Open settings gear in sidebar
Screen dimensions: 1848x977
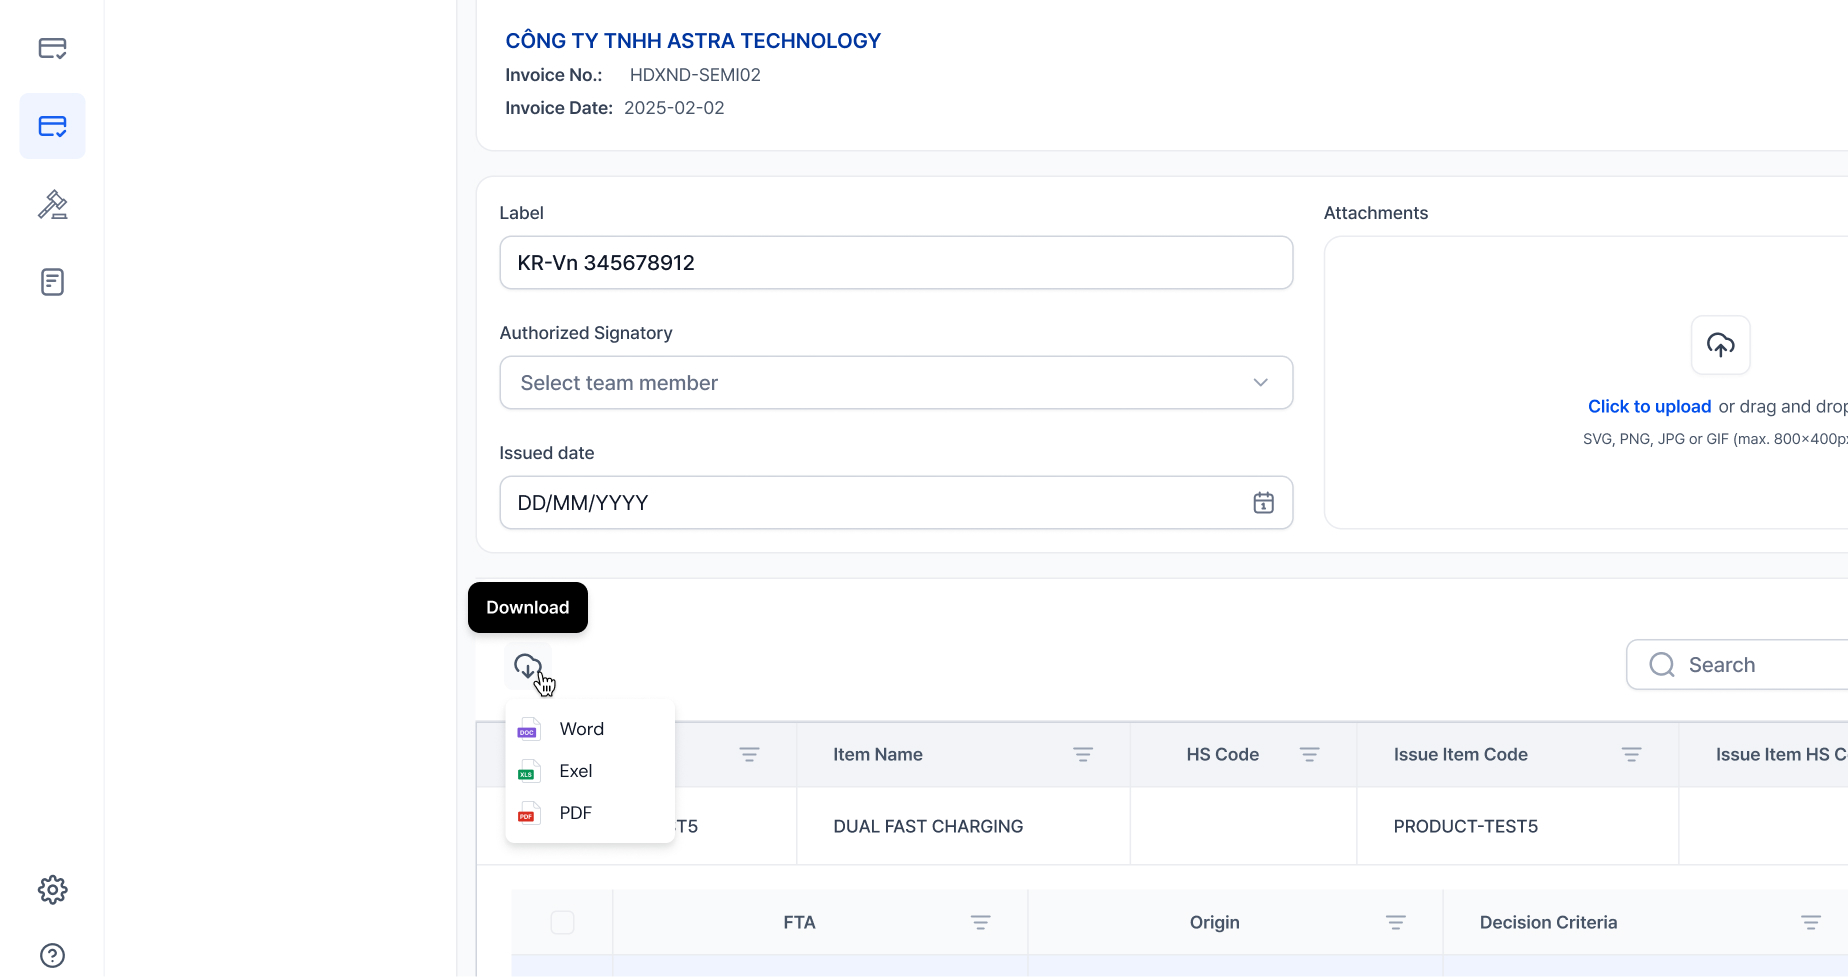pyautogui.click(x=52, y=889)
